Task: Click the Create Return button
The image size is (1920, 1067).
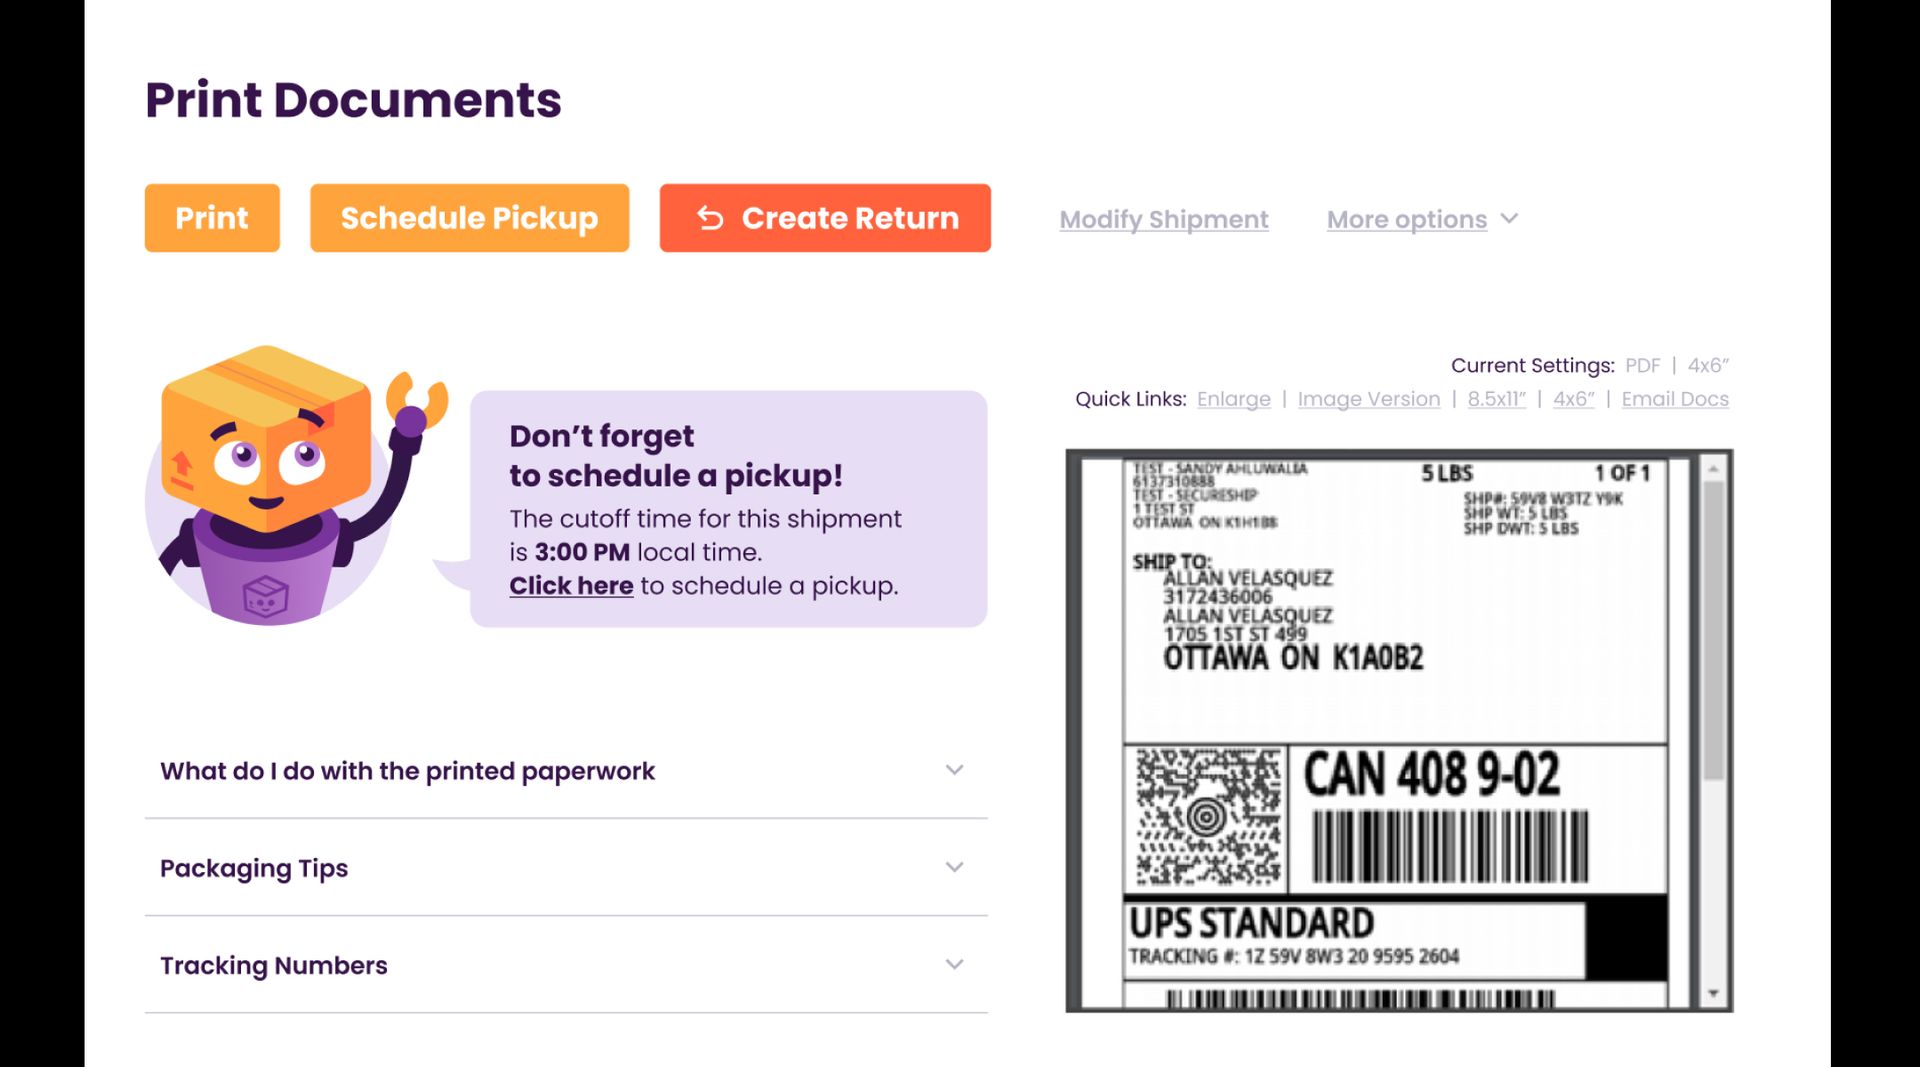Action: pos(825,218)
